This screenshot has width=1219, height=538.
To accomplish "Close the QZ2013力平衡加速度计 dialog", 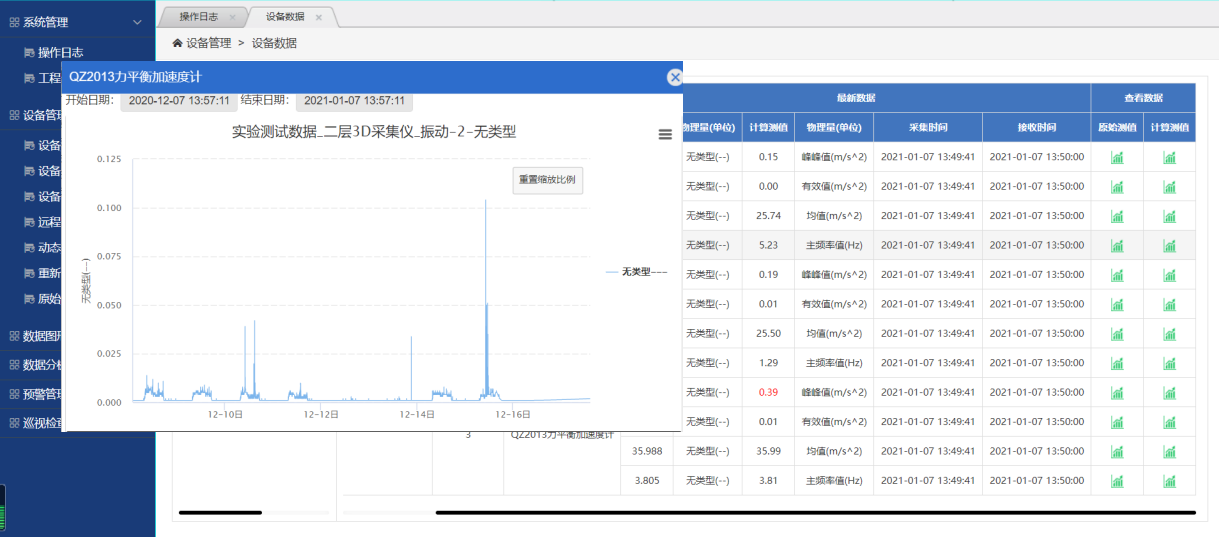I will coord(675,77).
